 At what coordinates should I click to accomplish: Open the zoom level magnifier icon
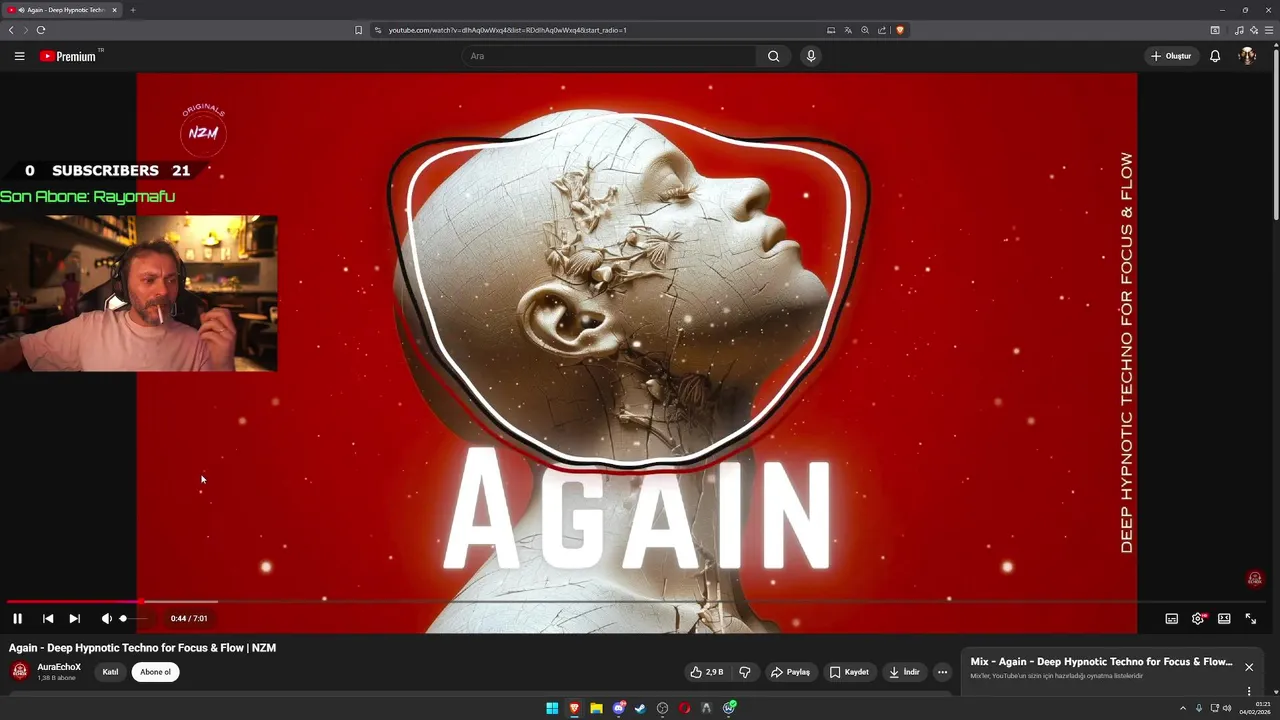[865, 30]
